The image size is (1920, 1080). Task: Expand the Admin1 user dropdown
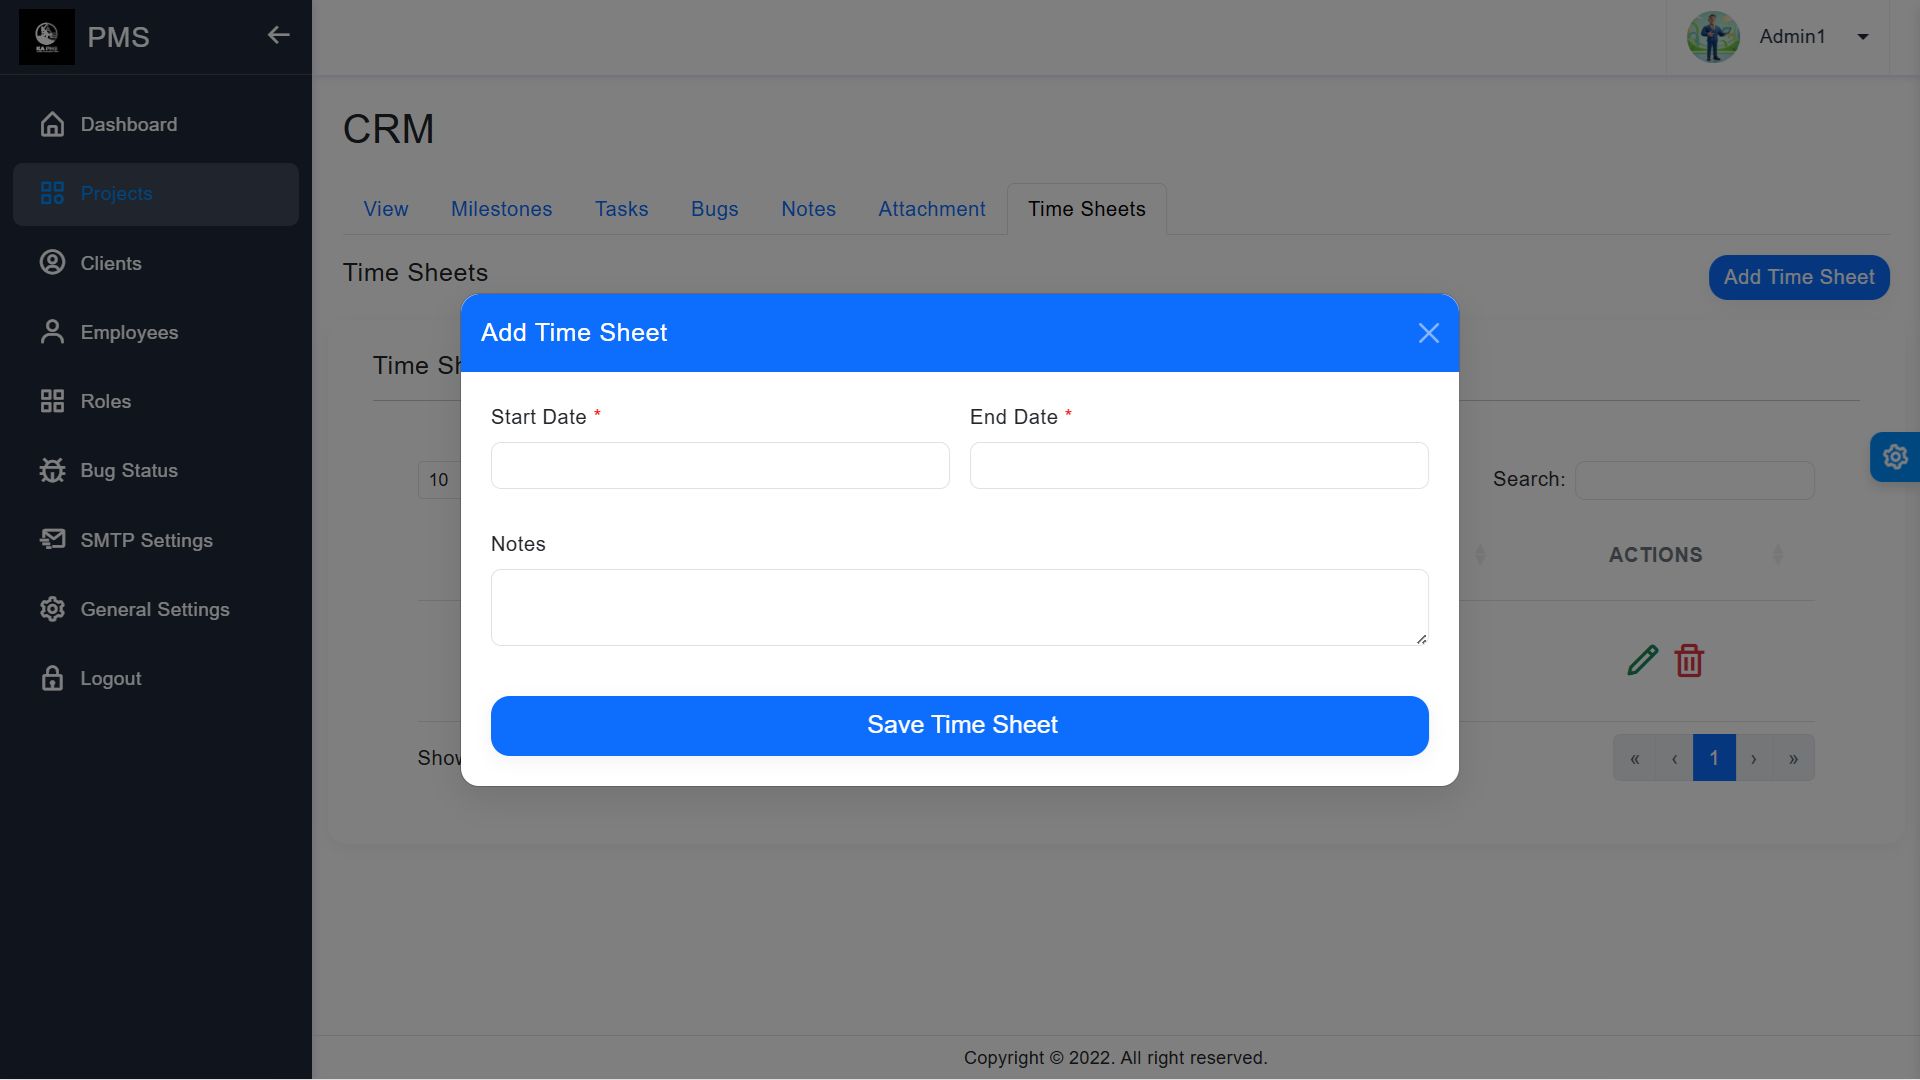[x=1862, y=37]
